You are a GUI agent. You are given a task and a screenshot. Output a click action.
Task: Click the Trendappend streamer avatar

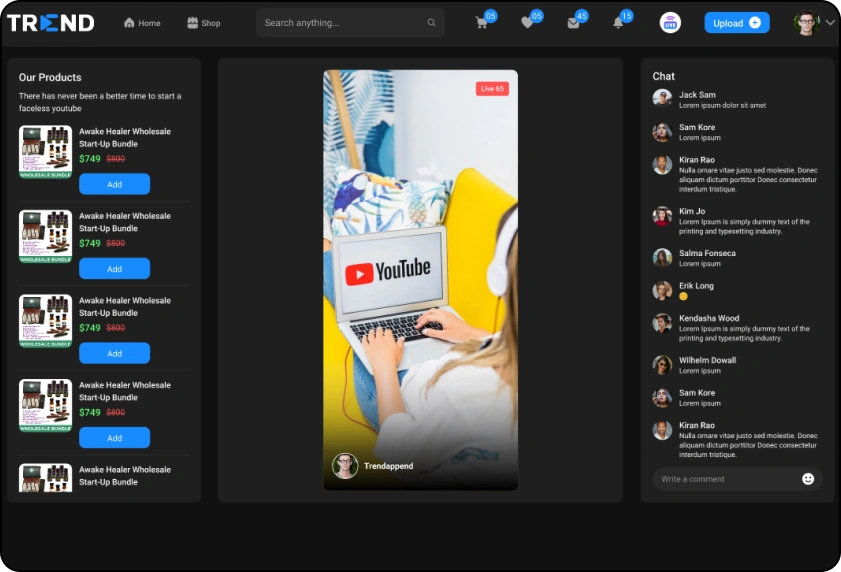[x=345, y=465]
